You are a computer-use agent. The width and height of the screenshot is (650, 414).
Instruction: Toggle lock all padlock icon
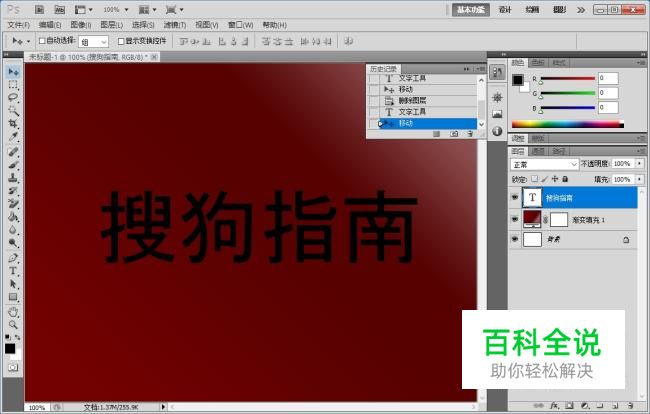565,179
